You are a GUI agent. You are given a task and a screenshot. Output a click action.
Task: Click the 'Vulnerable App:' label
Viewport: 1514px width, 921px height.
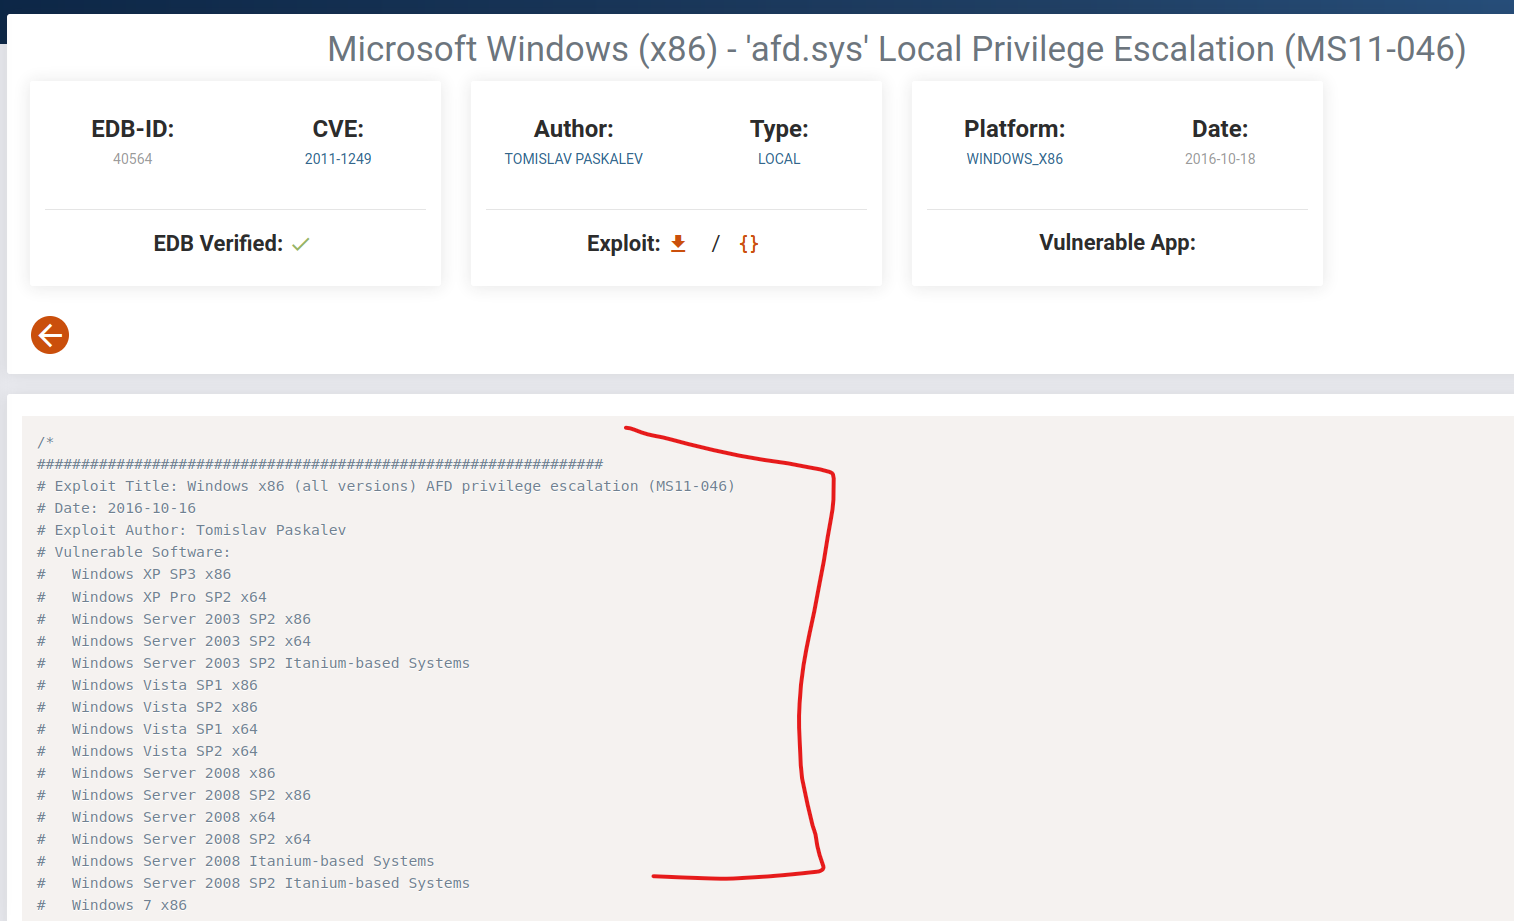(x=1117, y=243)
